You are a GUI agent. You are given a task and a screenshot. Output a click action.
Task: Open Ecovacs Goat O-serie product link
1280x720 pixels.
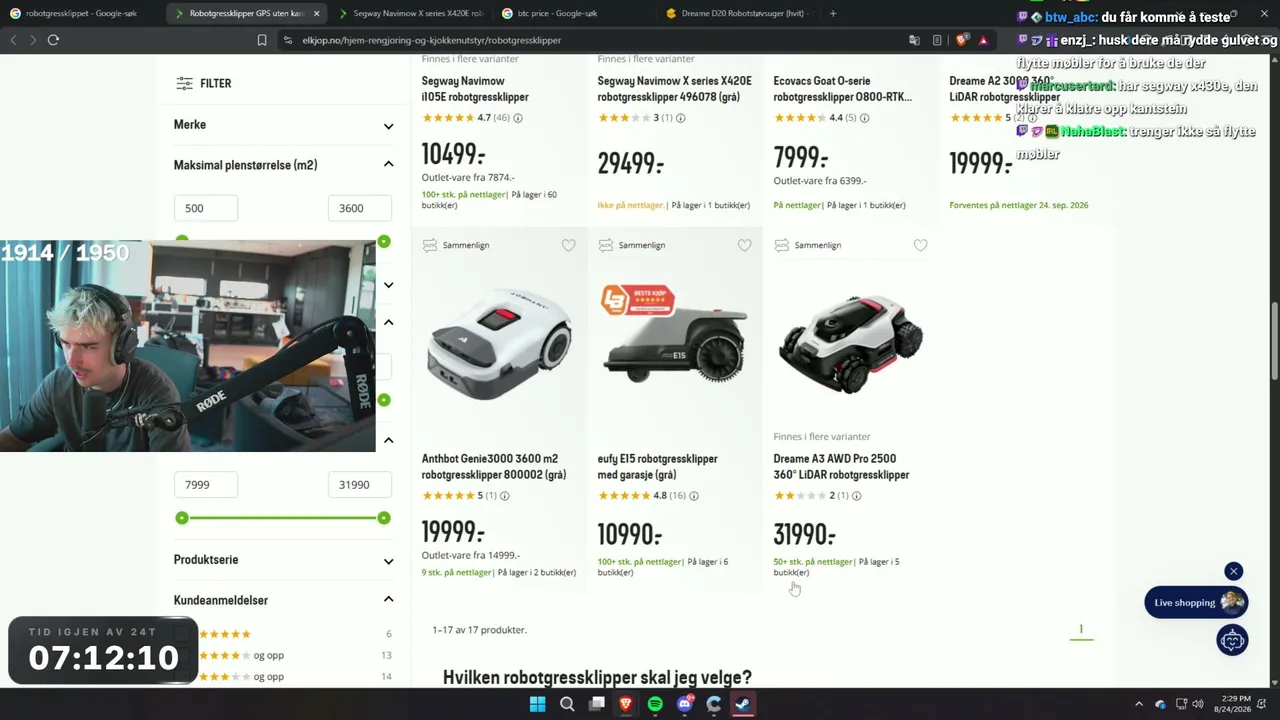pos(842,89)
